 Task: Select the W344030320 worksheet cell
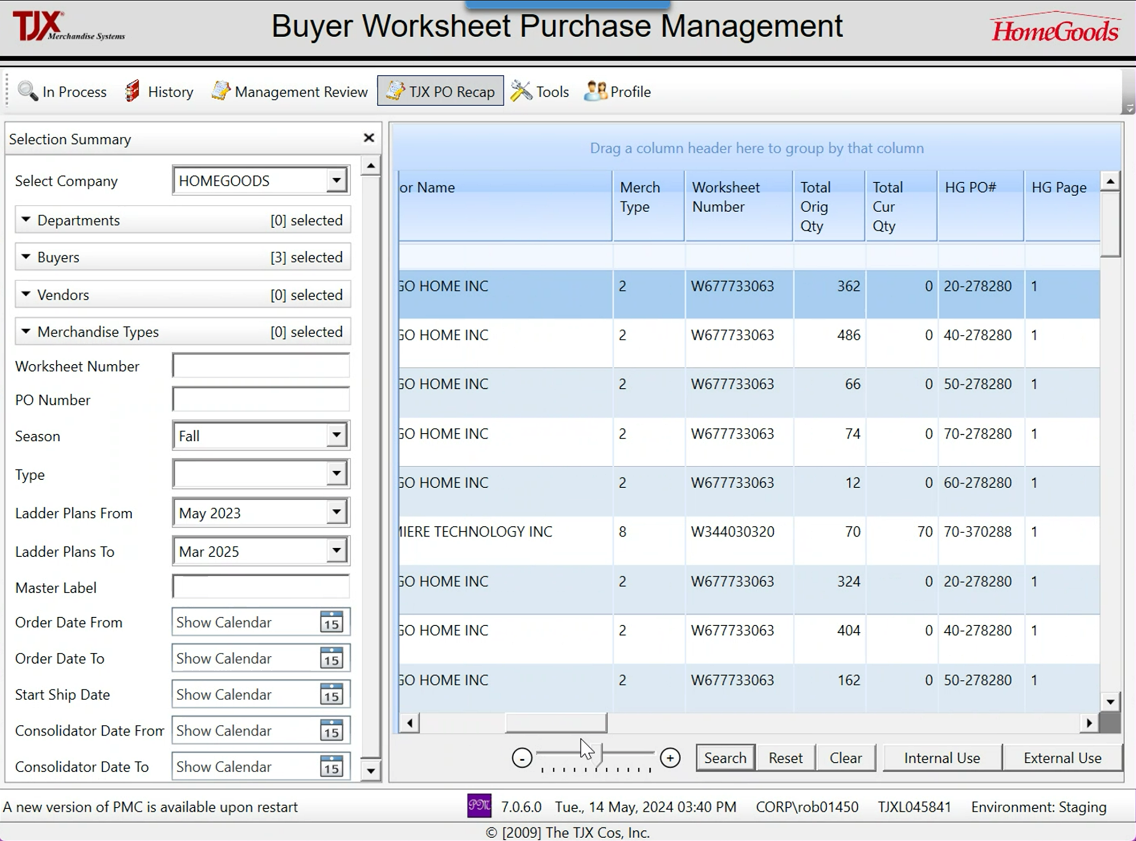coord(739,540)
